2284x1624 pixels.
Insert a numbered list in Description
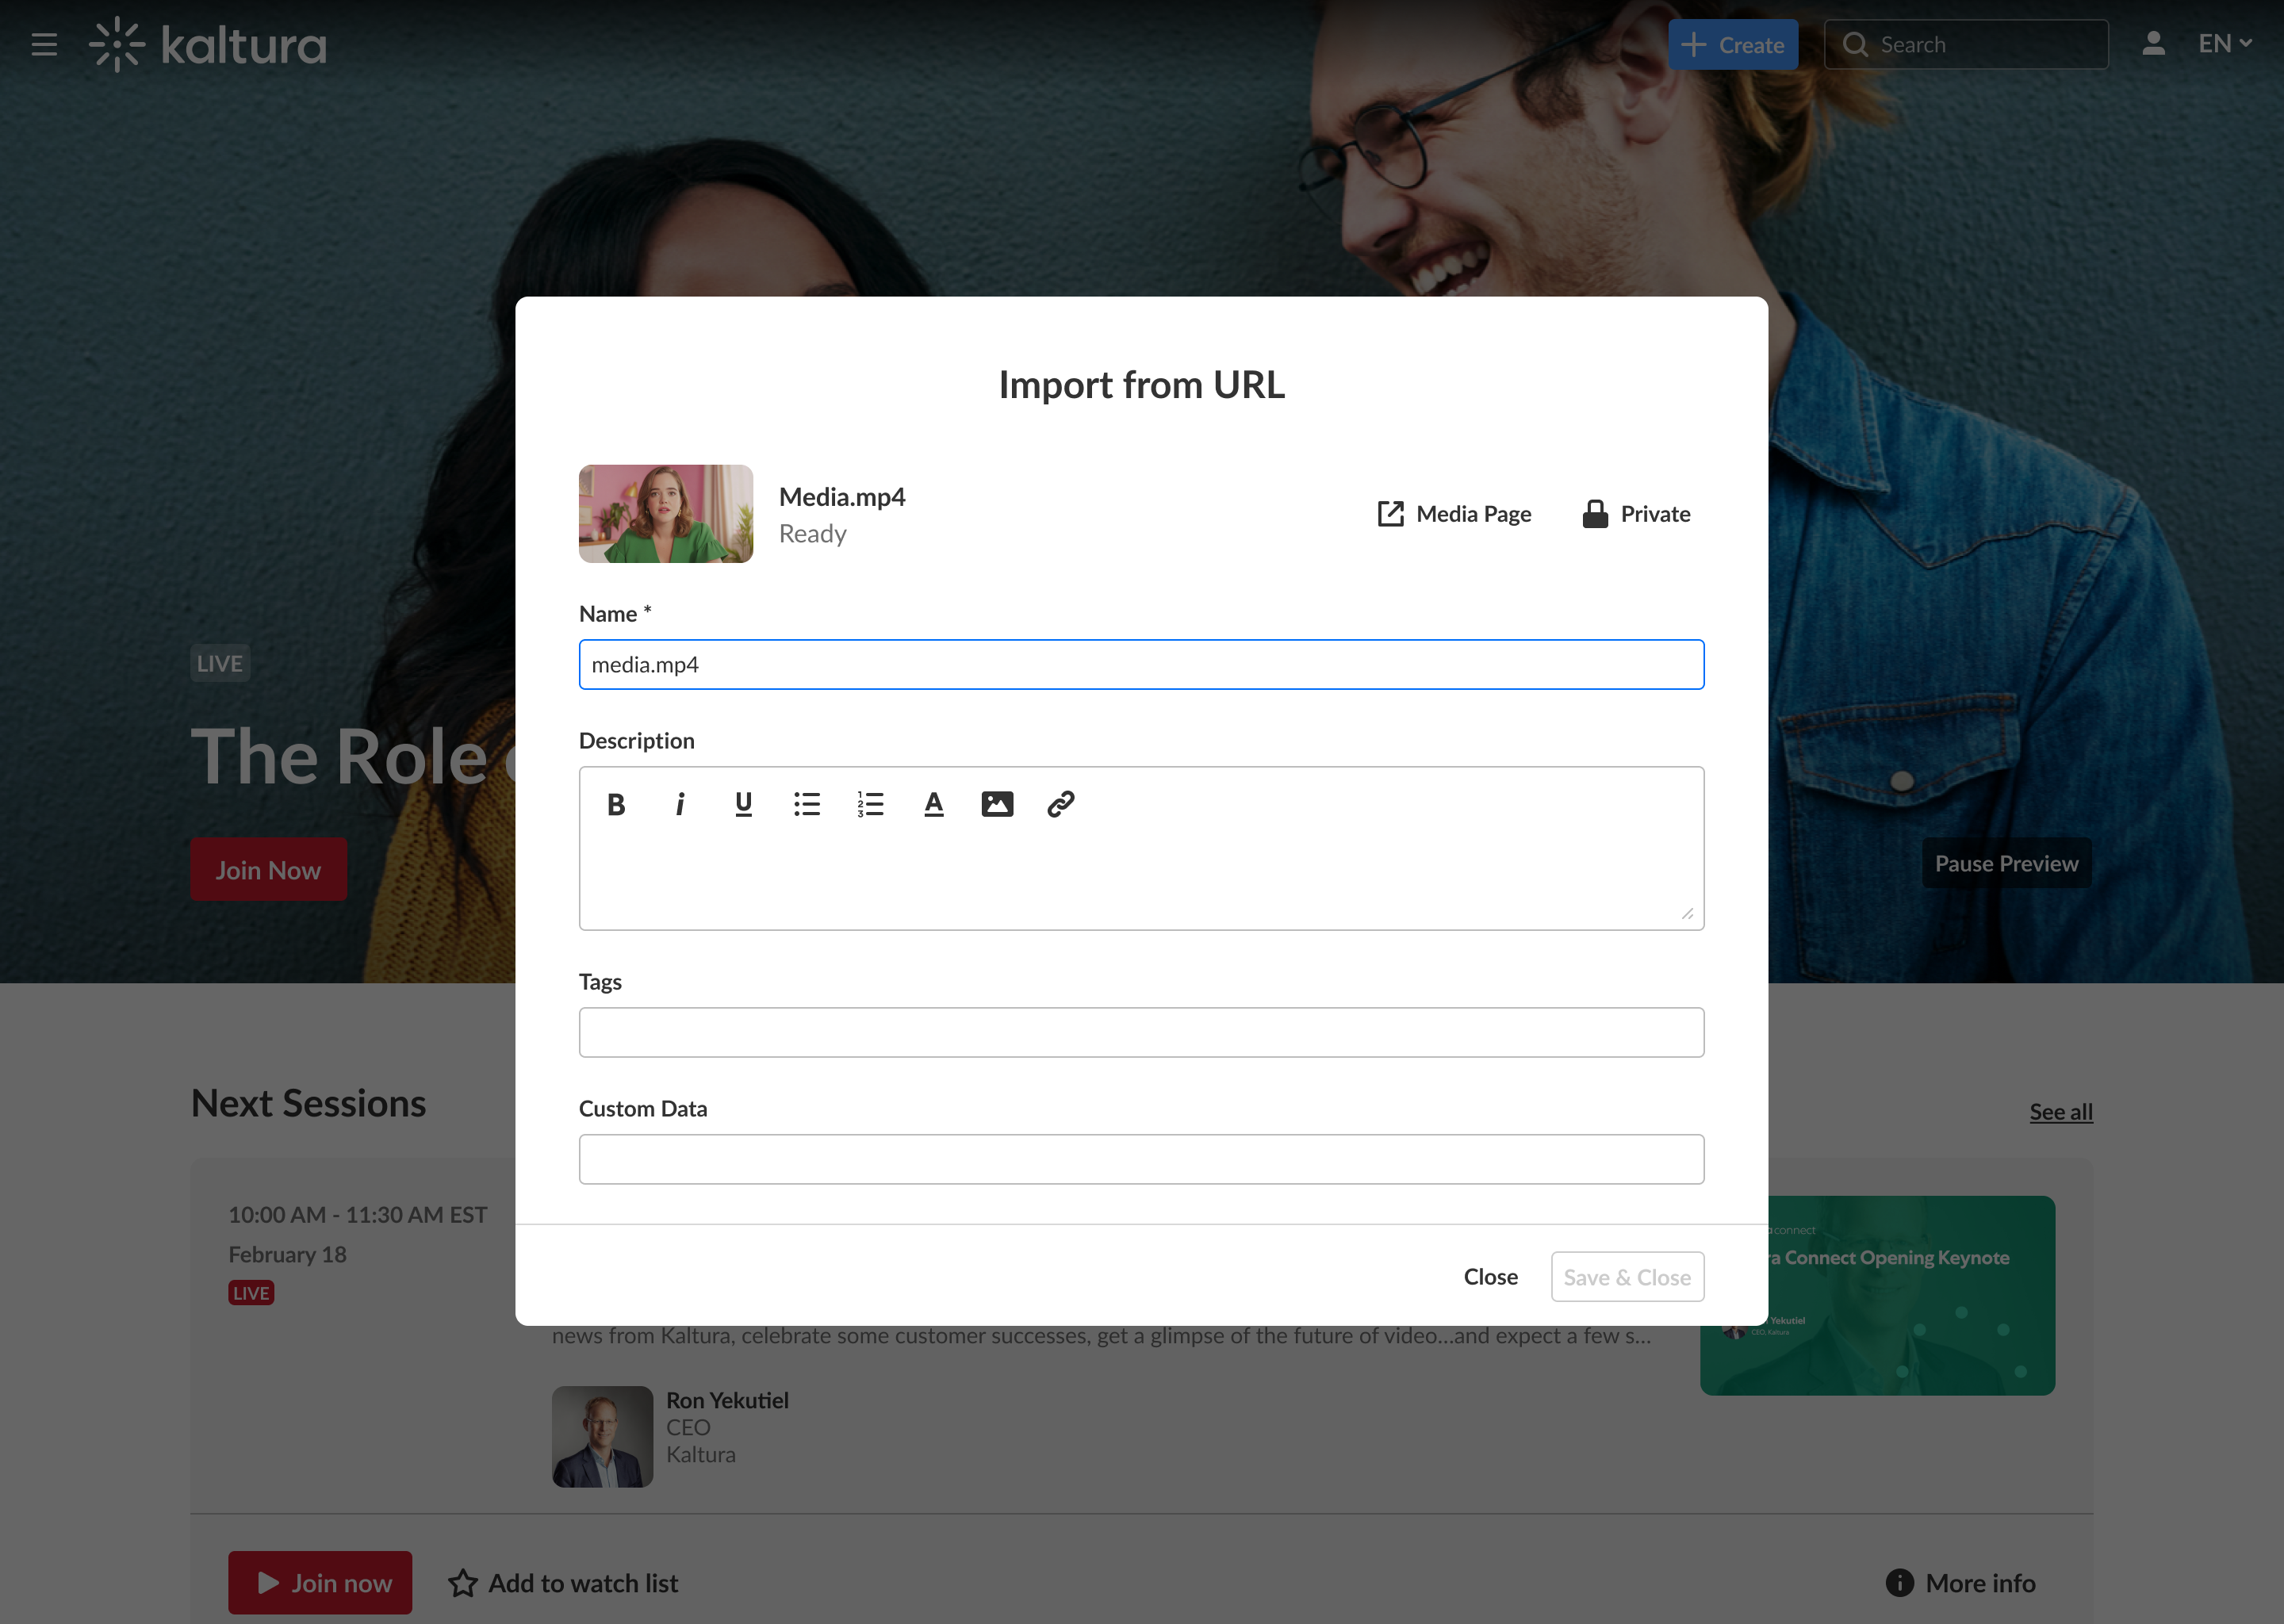click(870, 804)
